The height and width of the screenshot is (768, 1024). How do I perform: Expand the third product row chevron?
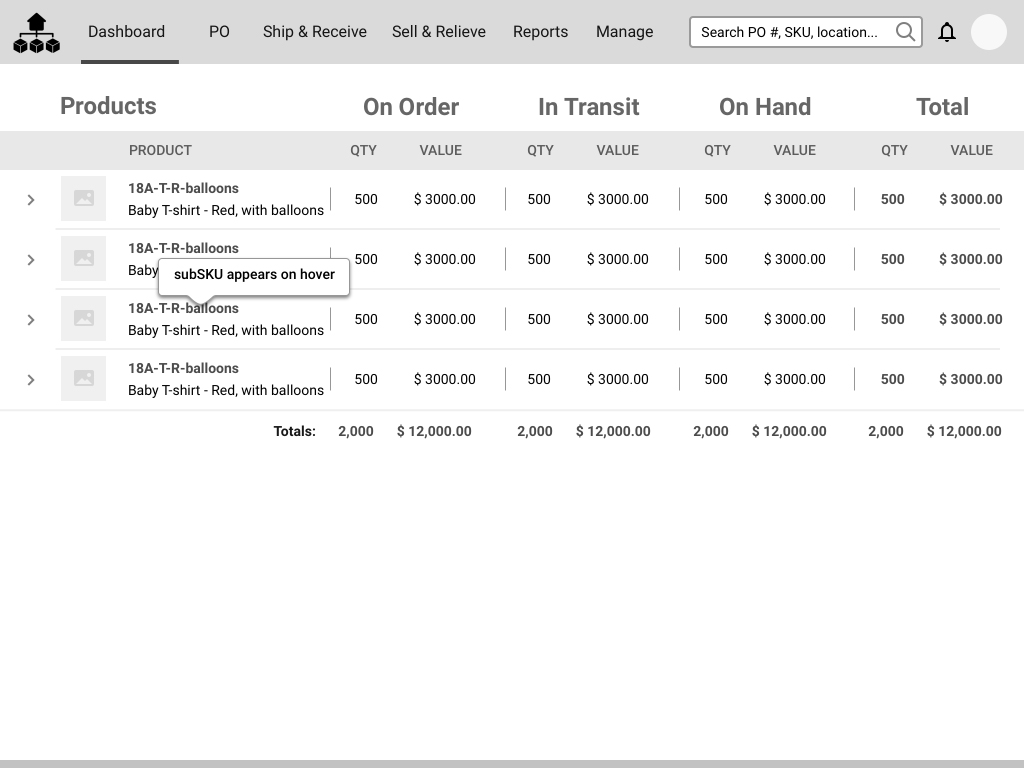click(x=31, y=320)
